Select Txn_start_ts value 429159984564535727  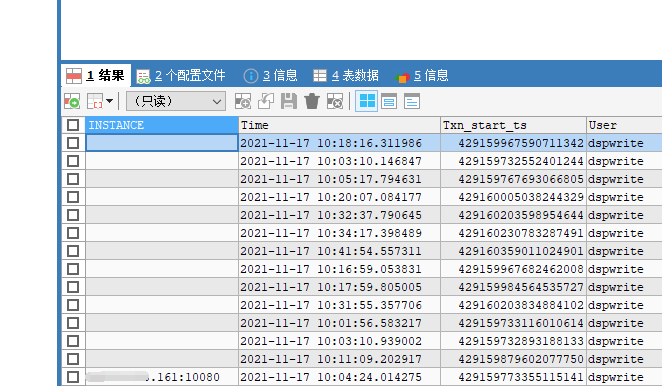[x=513, y=287]
